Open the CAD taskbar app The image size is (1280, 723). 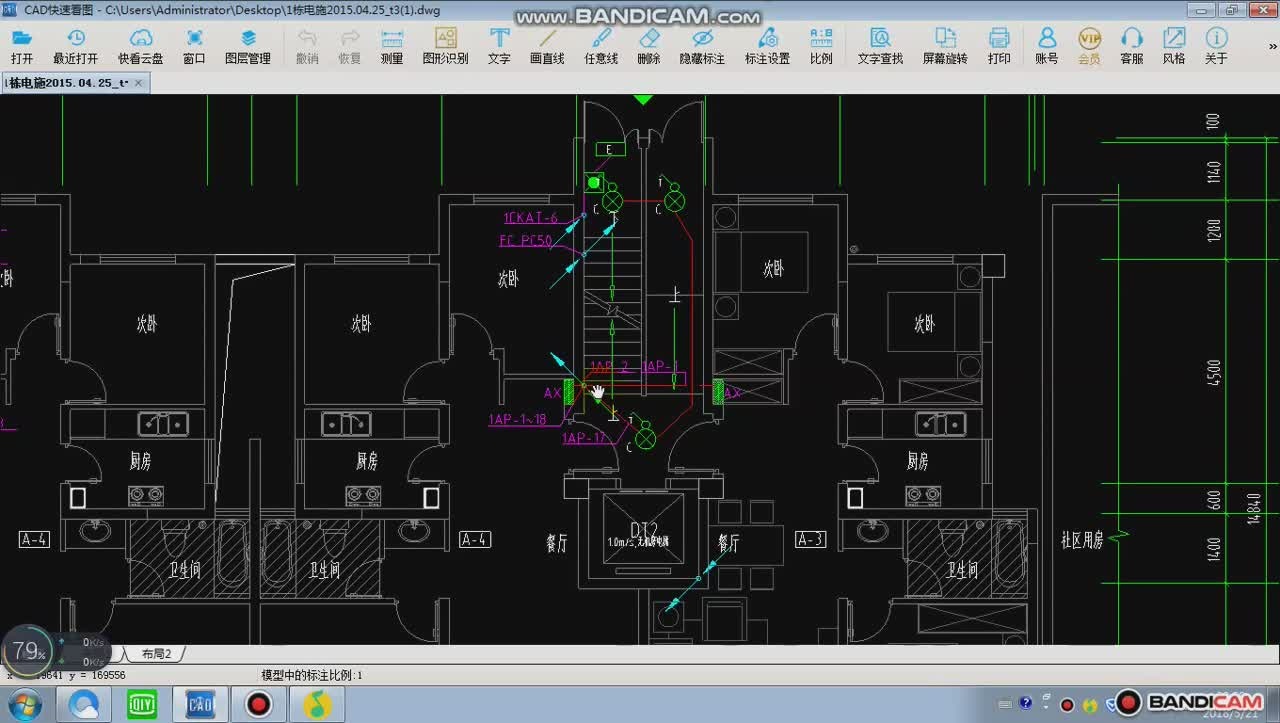click(x=202, y=704)
